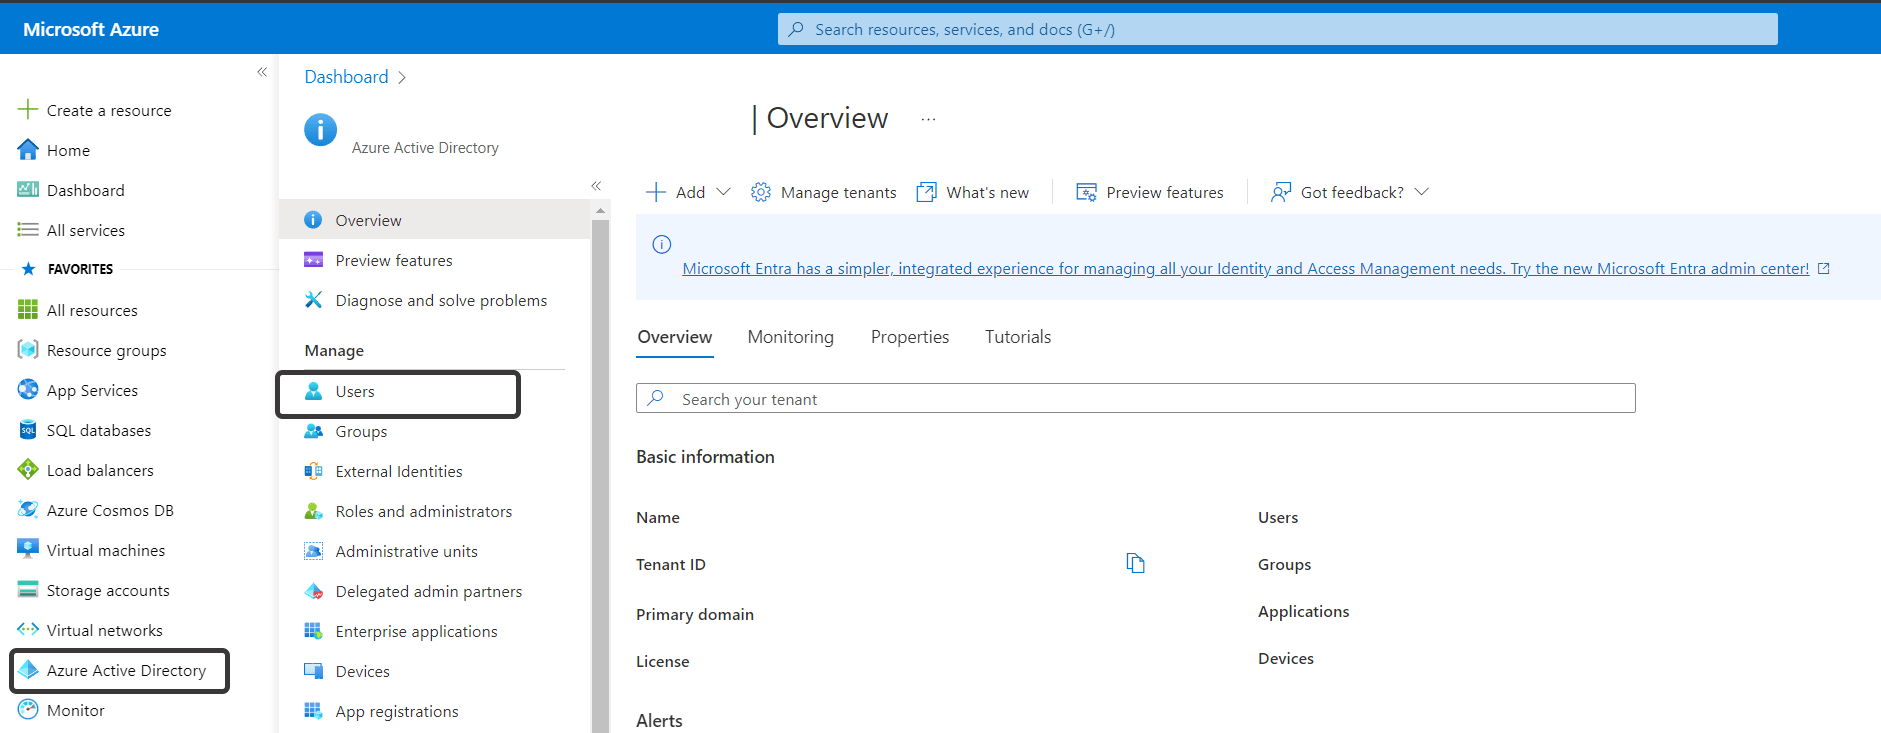Click What's new in toolbar
This screenshot has height=733, width=1881.
973,192
